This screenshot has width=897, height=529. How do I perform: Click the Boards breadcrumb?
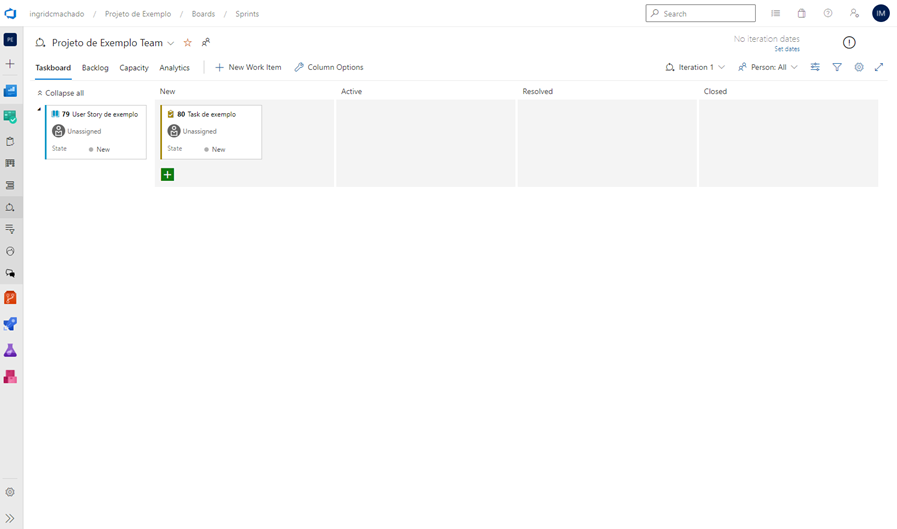click(203, 14)
